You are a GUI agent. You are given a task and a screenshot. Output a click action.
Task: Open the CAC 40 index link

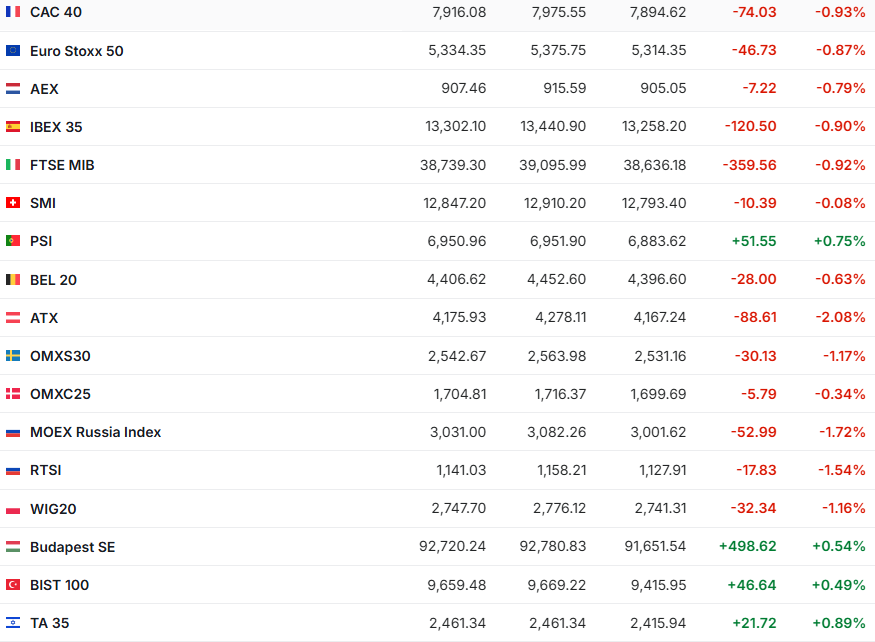point(56,12)
